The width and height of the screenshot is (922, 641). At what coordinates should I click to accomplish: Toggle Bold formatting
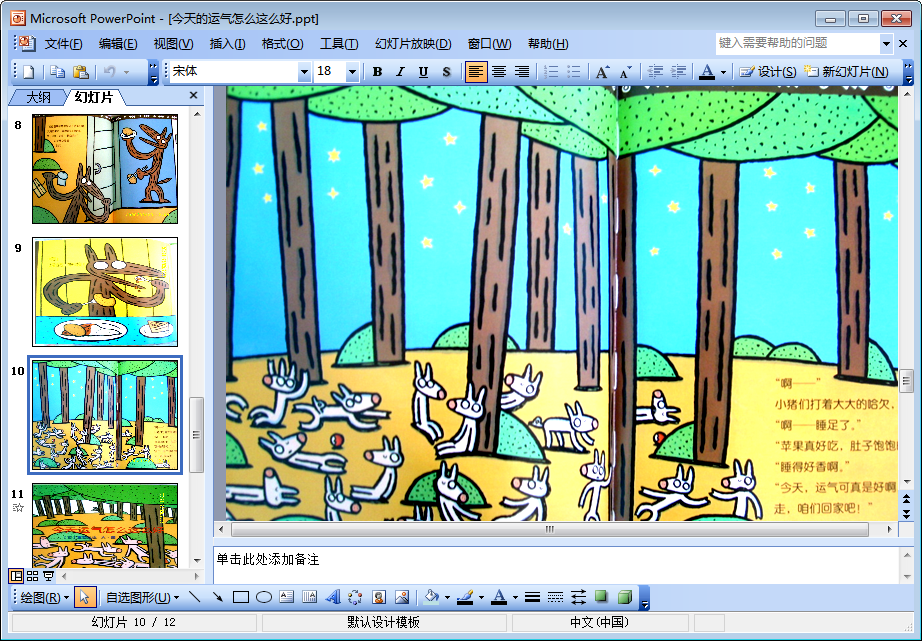coord(378,72)
